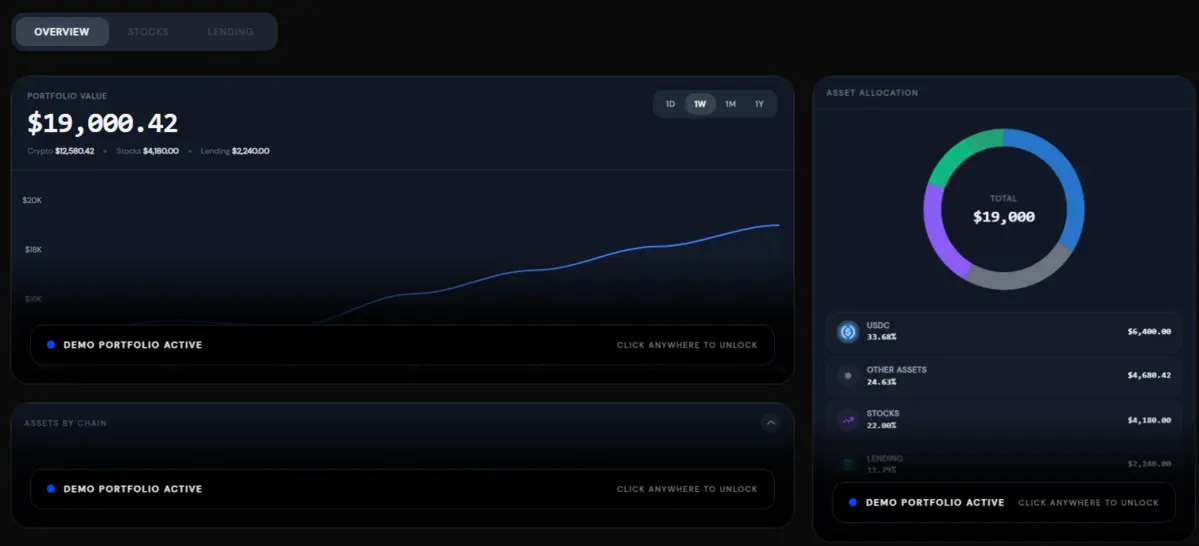
Task: Click the purple segment of donut chart
Action: tap(937, 230)
